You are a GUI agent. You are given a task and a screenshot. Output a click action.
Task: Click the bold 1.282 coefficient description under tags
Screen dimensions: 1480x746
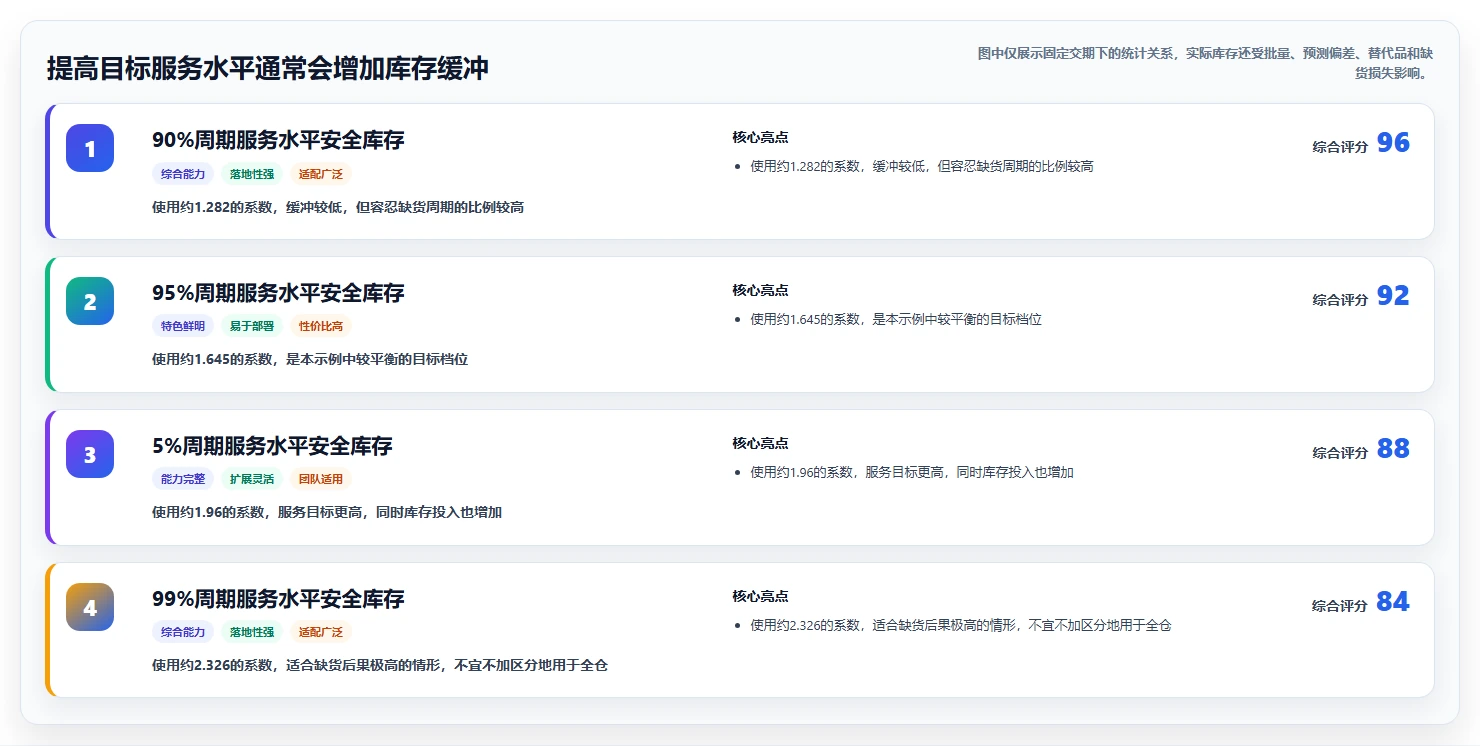338,207
